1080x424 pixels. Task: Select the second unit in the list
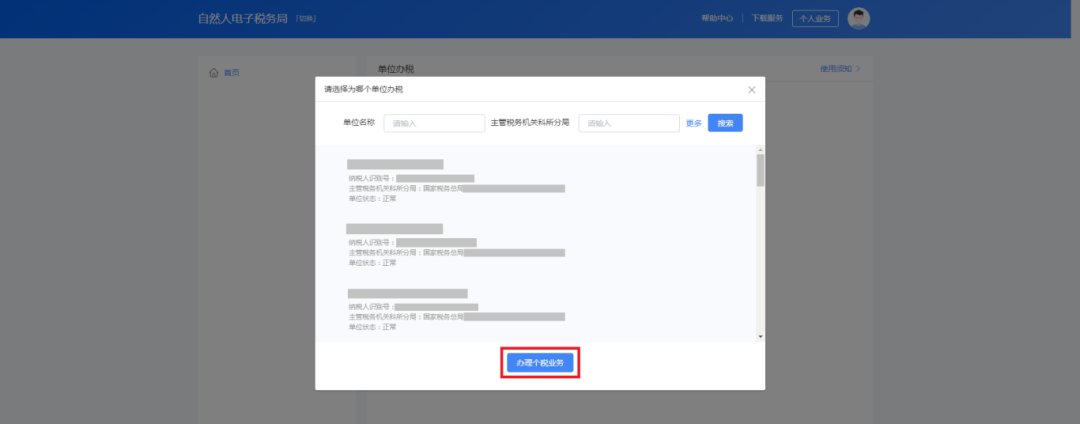(456, 245)
